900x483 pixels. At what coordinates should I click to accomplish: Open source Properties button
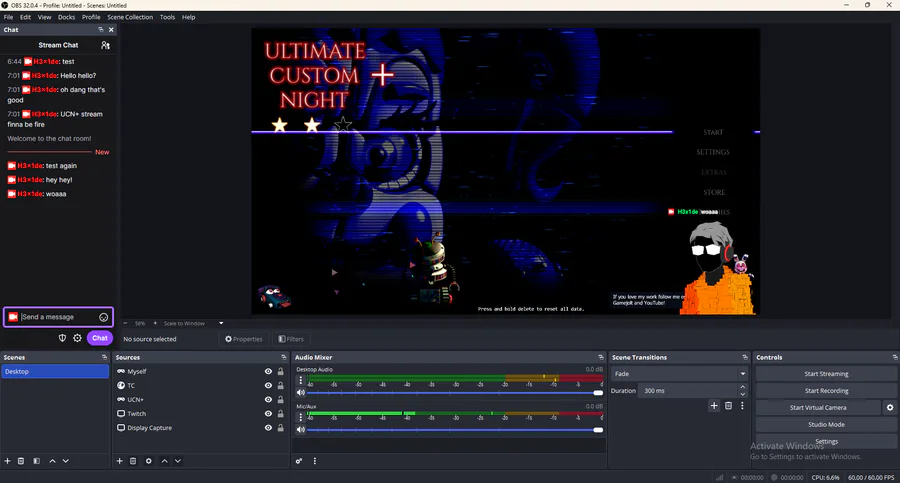244,339
